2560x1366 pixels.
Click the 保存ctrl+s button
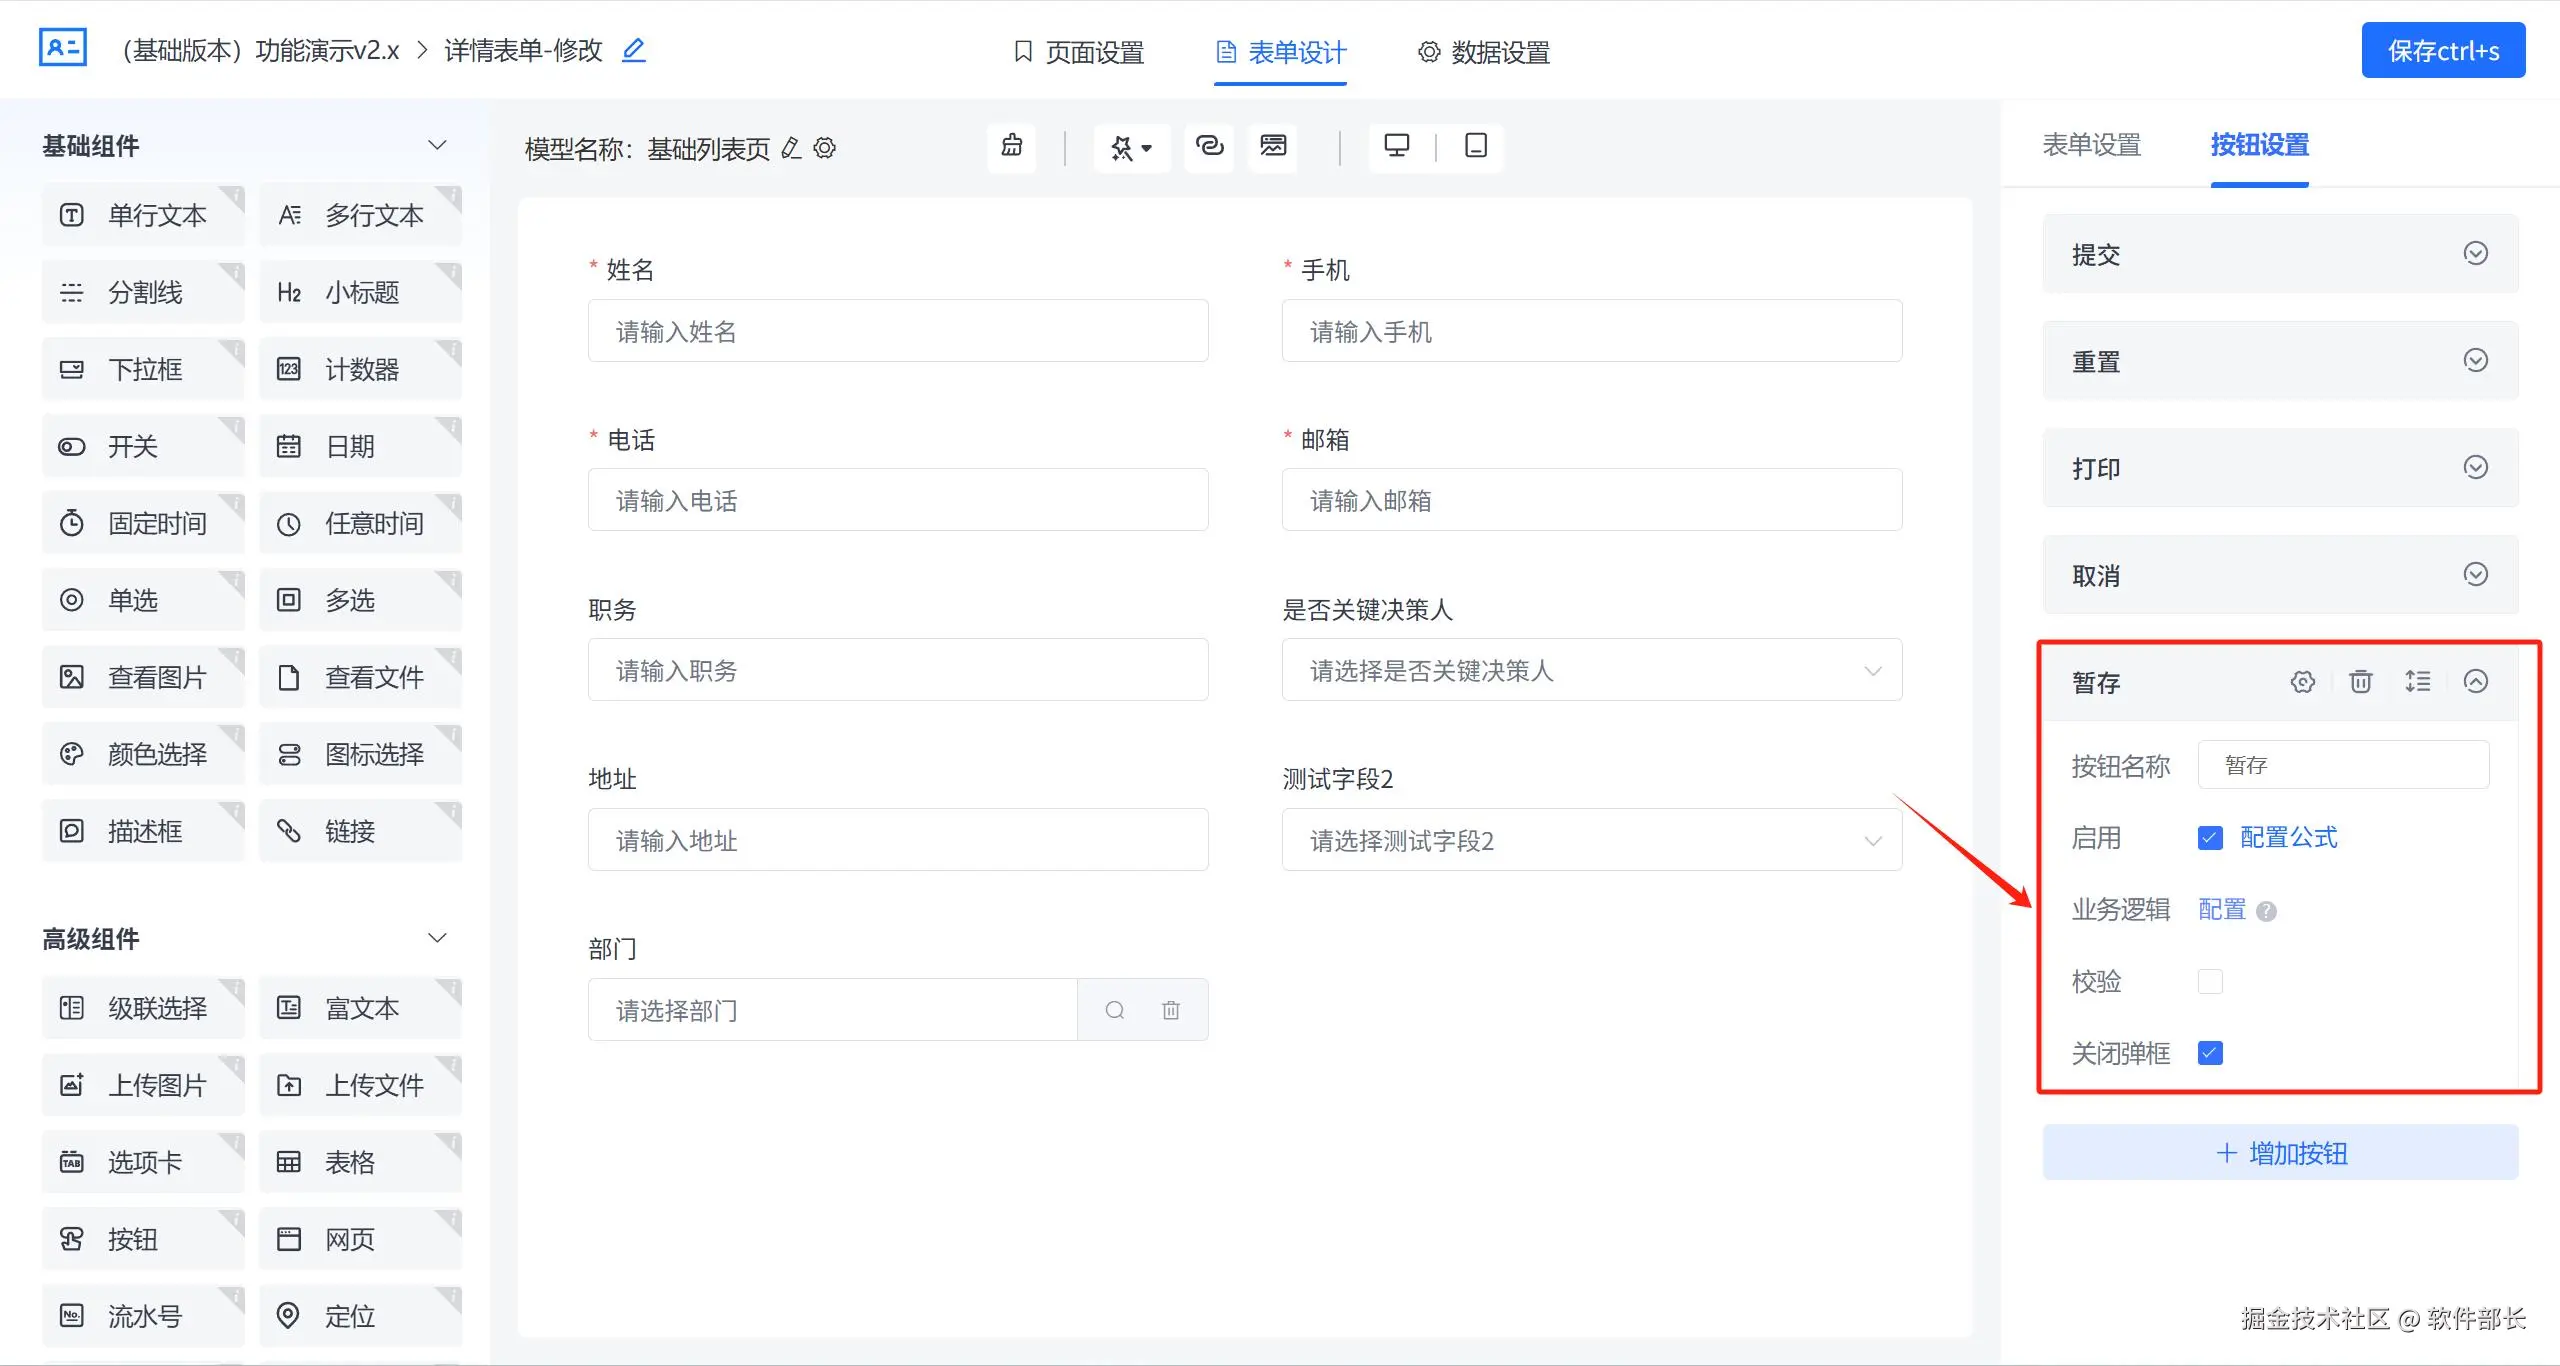point(2442,51)
